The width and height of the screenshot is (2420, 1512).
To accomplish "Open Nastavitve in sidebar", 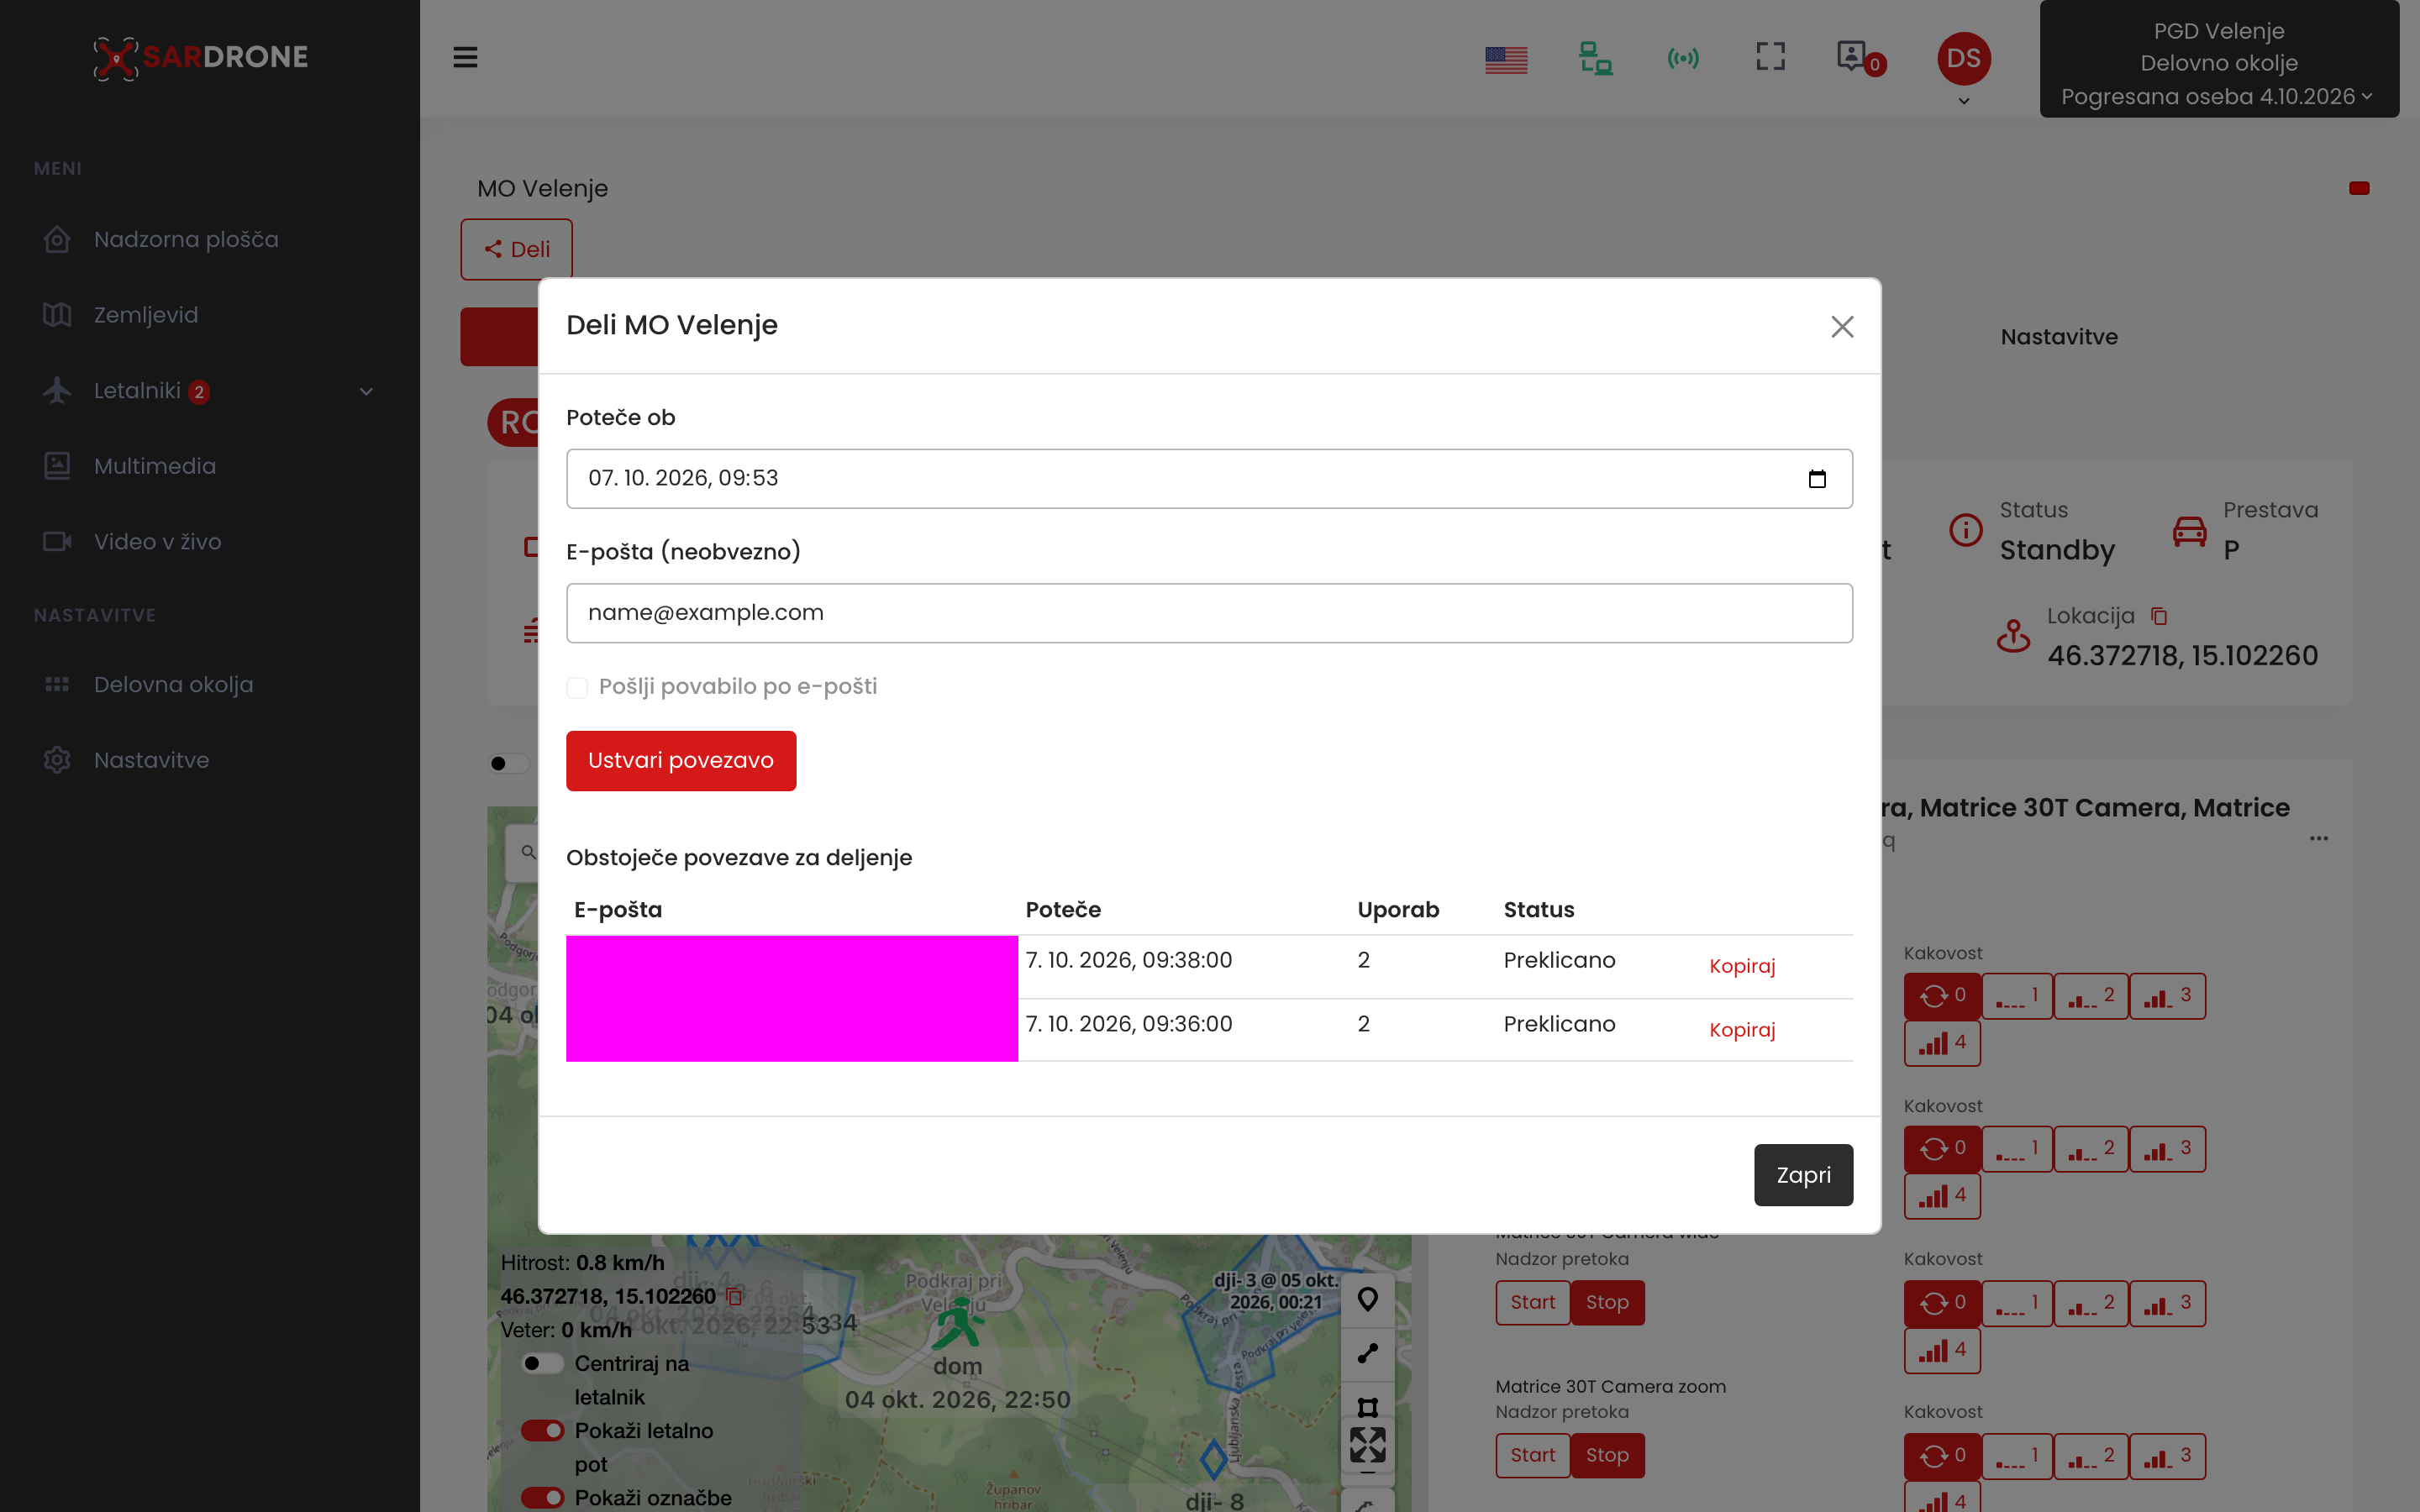I will [x=152, y=761].
